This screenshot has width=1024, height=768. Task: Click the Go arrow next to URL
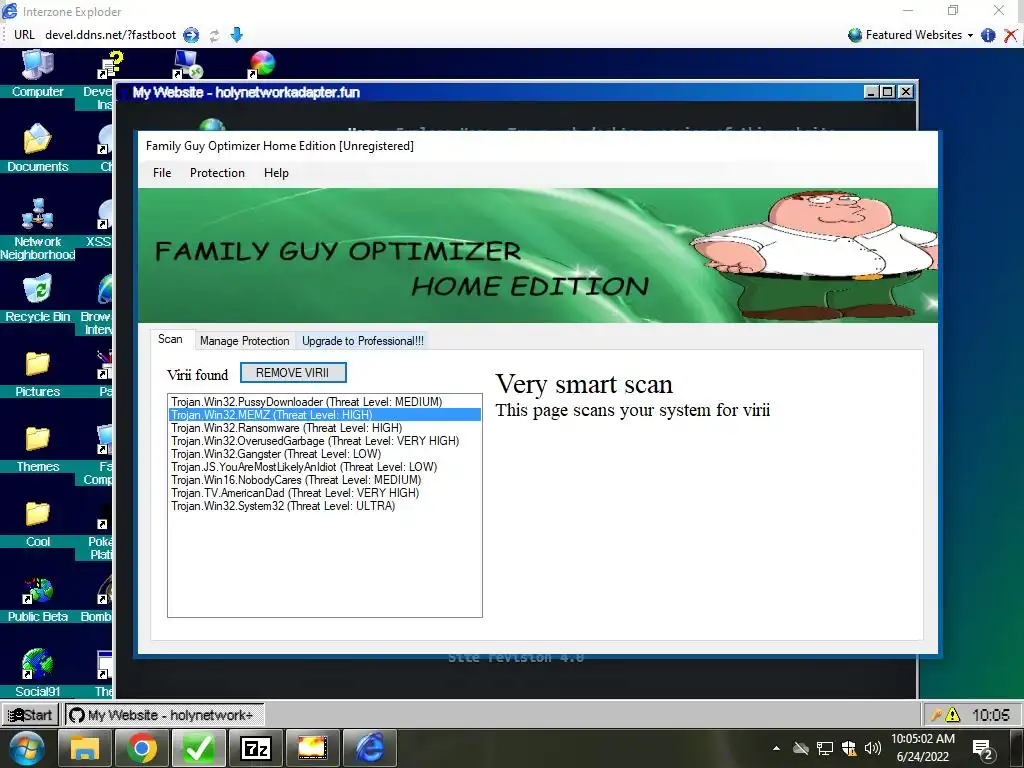pyautogui.click(x=191, y=35)
